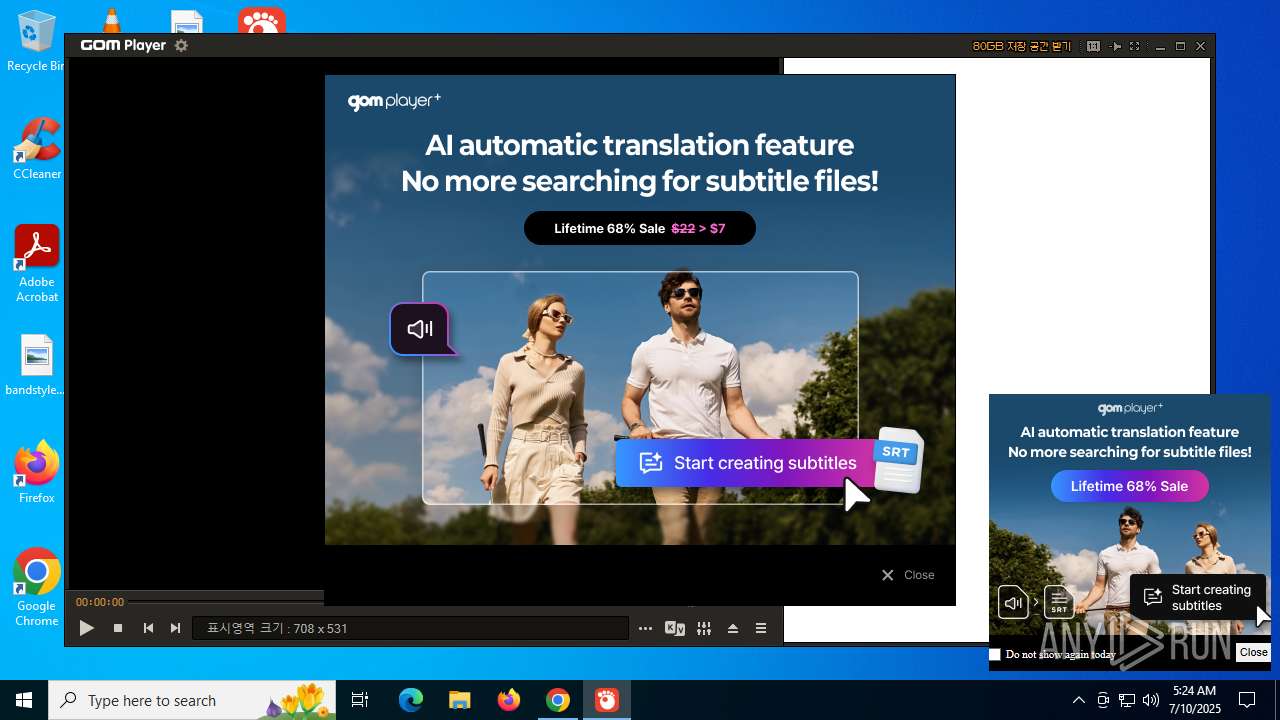Switch GOM Player to fullscreen mode

1134,46
